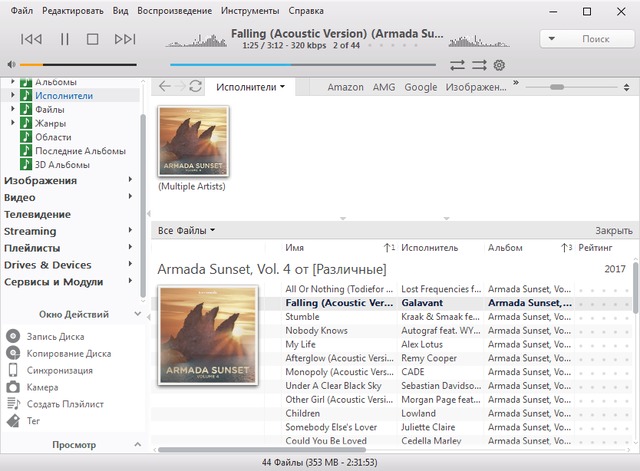Image resolution: width=640 pixels, height=471 pixels.
Task: Click the Amazon lookup link
Action: [x=345, y=87]
